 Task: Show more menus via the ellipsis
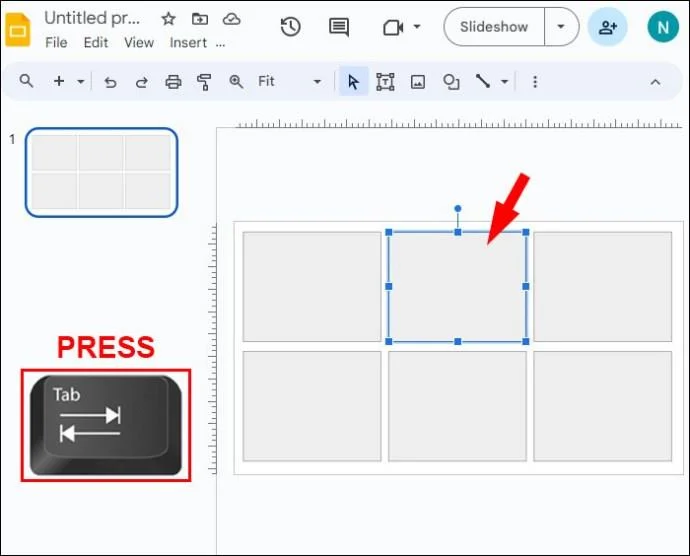(220, 44)
